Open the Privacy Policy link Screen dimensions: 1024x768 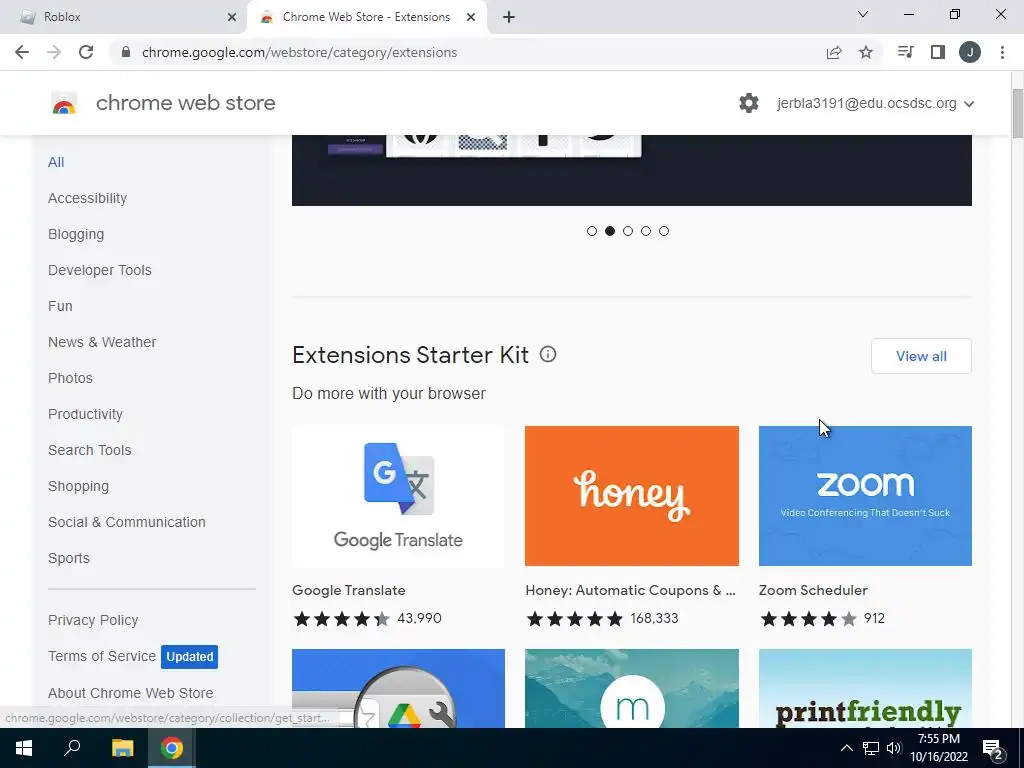point(93,620)
